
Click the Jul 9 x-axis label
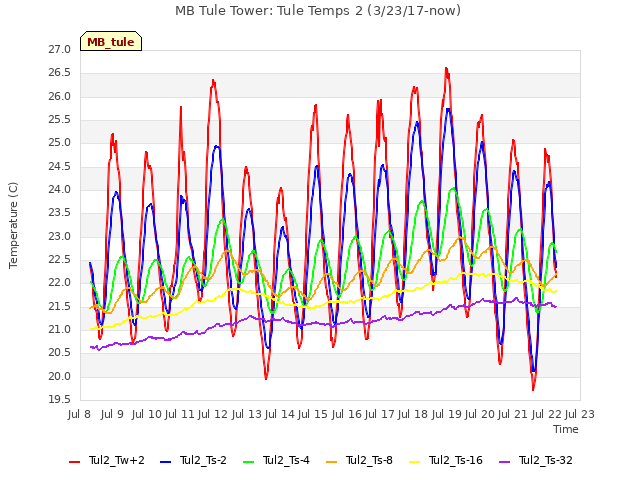pyautogui.click(x=112, y=414)
